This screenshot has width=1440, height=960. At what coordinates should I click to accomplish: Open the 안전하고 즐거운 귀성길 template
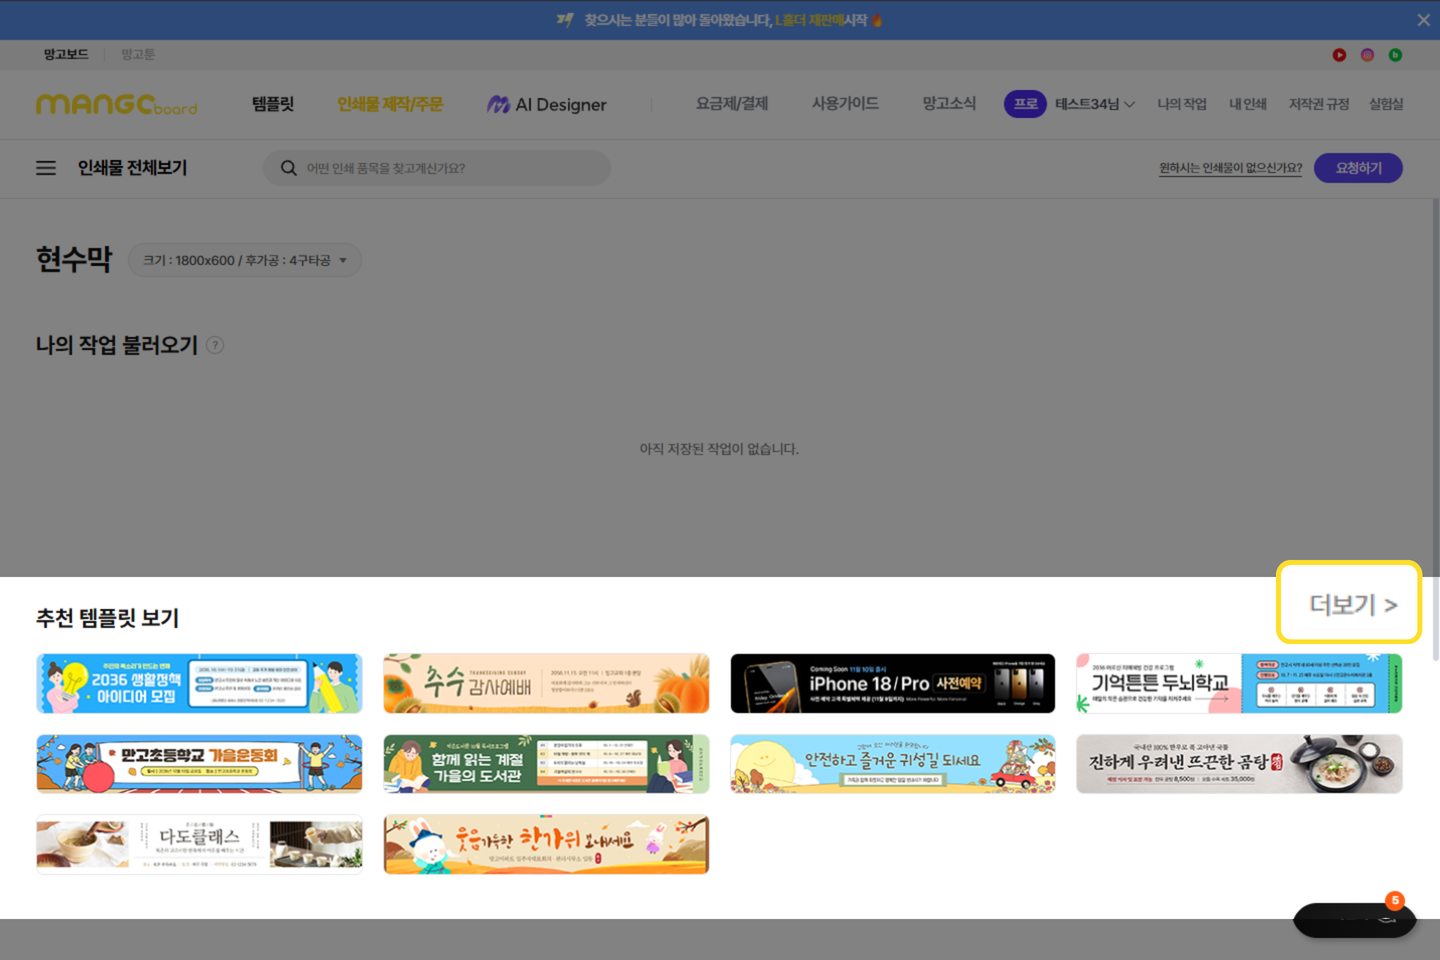pos(893,764)
